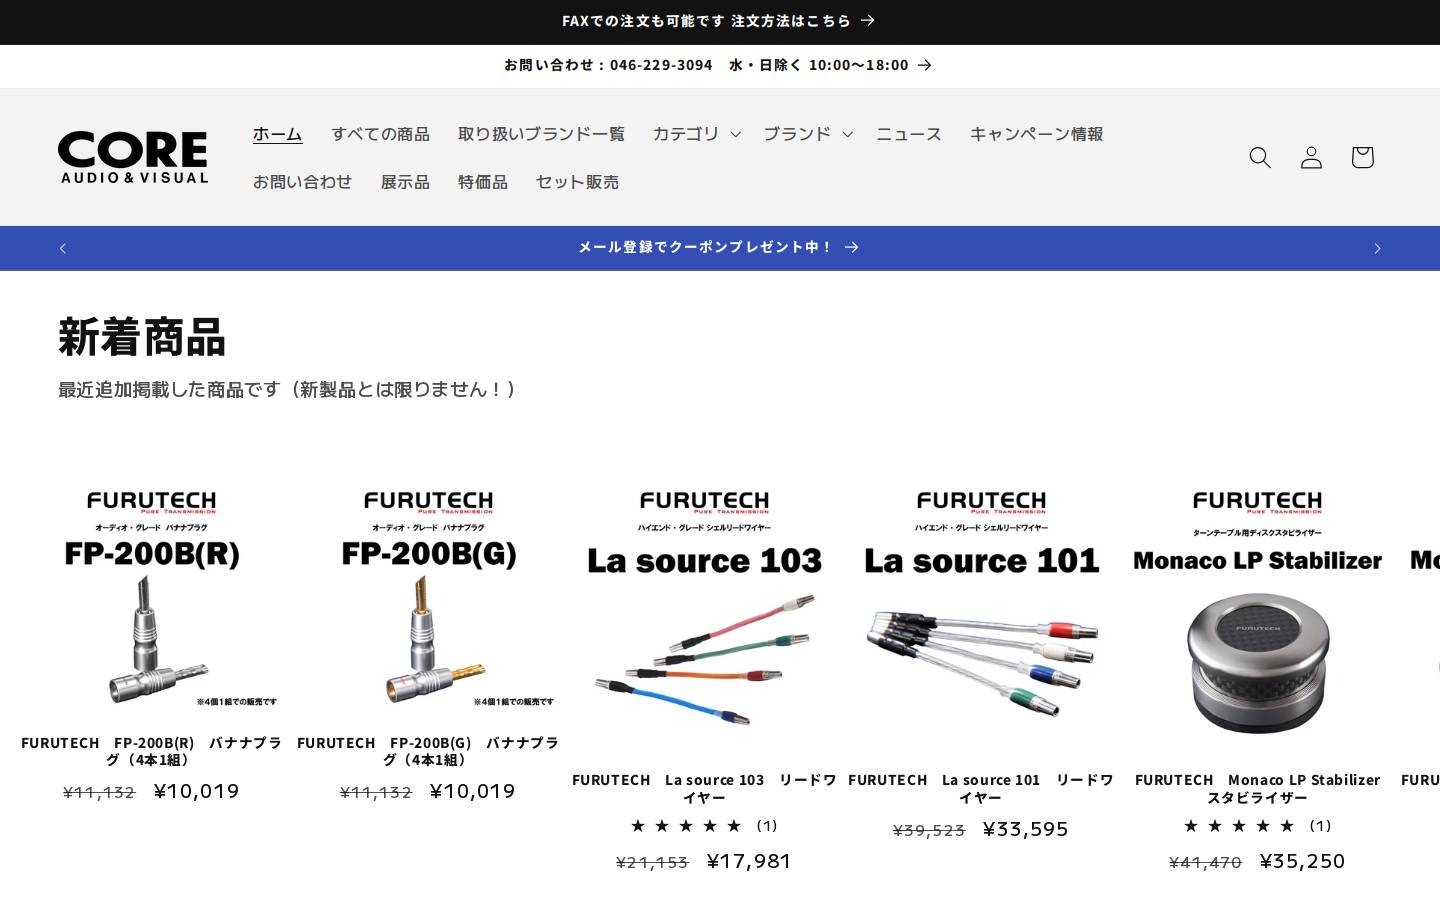The width and height of the screenshot is (1440, 900).
Task: Open すべての商品 menu item
Action: [380, 133]
